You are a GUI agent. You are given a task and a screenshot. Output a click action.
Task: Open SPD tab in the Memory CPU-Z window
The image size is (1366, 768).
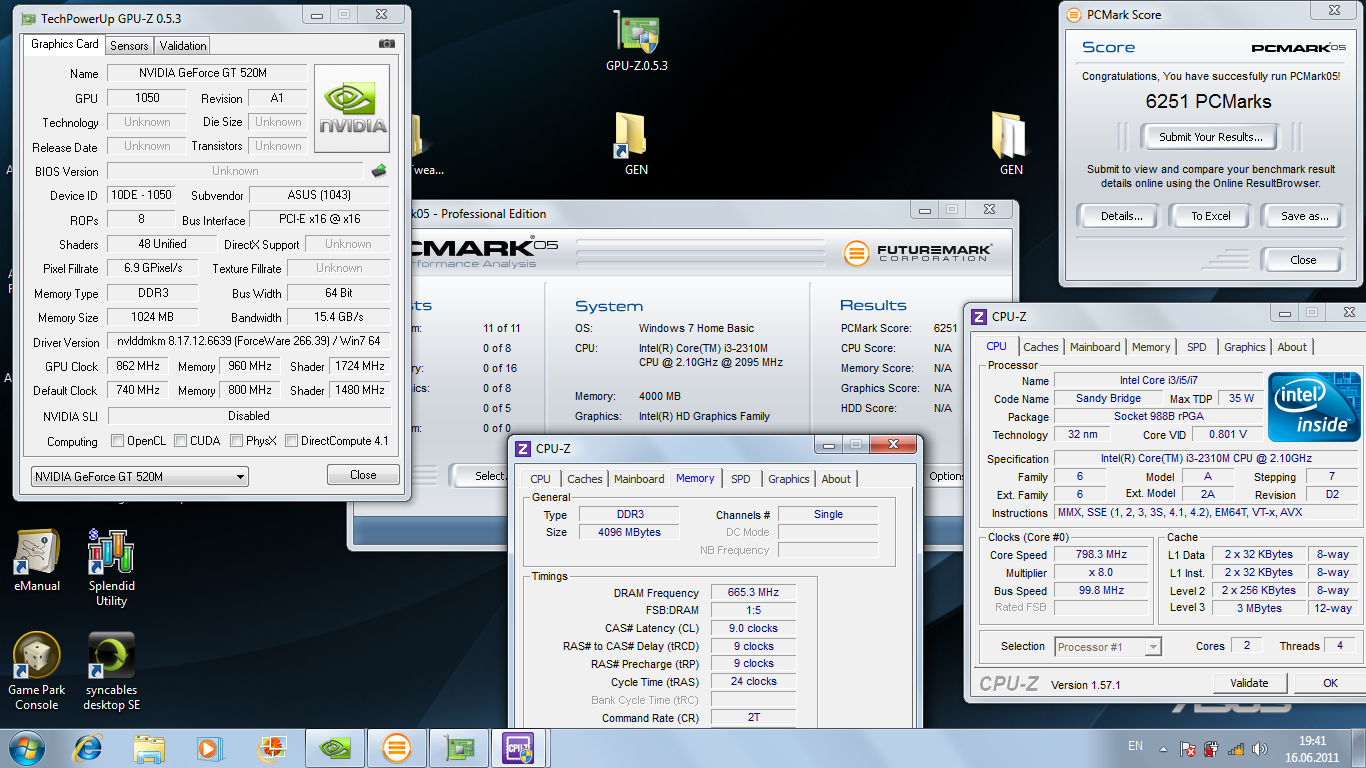tap(740, 479)
